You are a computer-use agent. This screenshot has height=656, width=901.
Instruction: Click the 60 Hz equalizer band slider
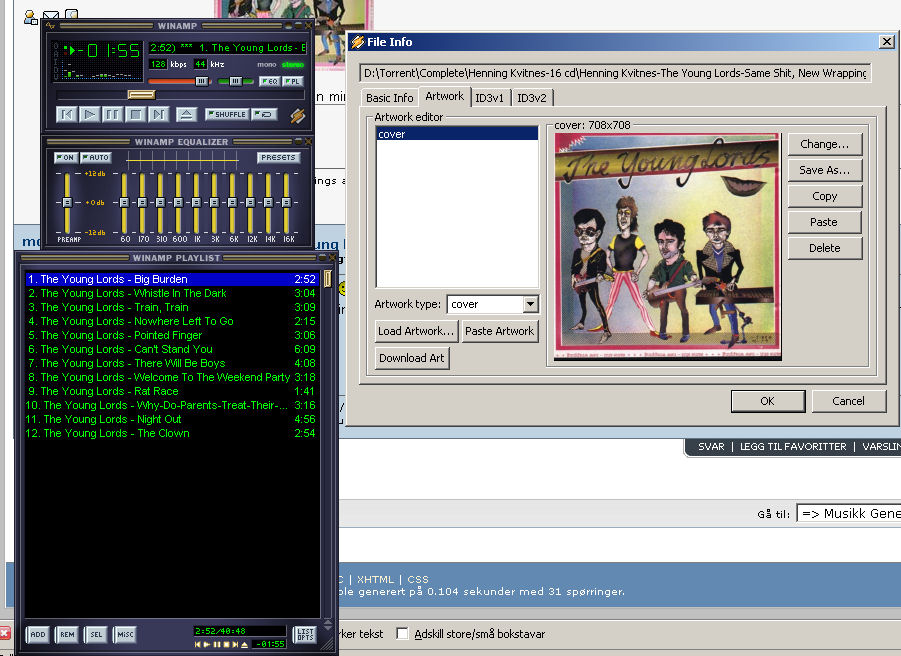tap(124, 202)
